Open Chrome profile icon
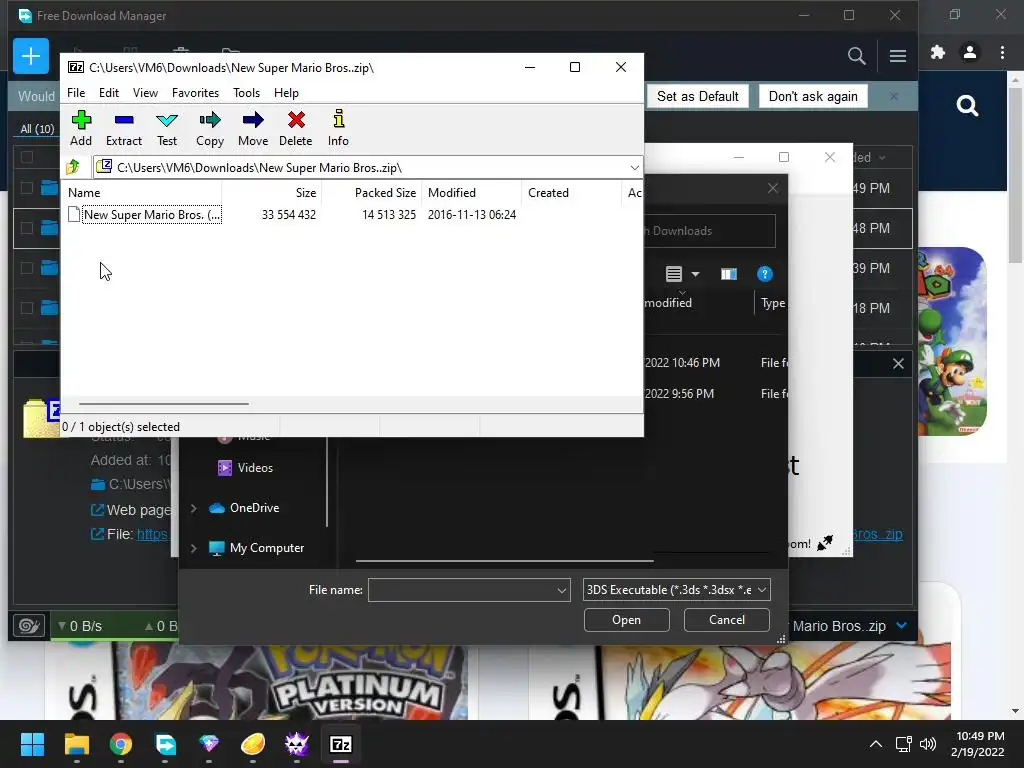 pos(970,52)
